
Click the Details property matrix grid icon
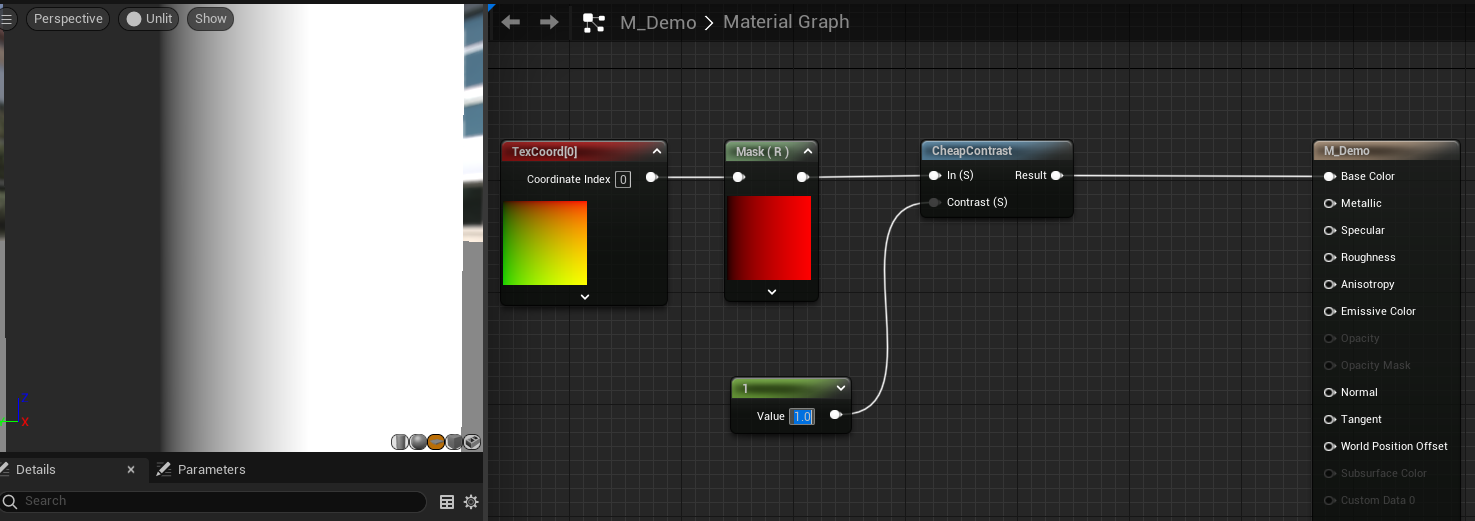pyautogui.click(x=447, y=502)
